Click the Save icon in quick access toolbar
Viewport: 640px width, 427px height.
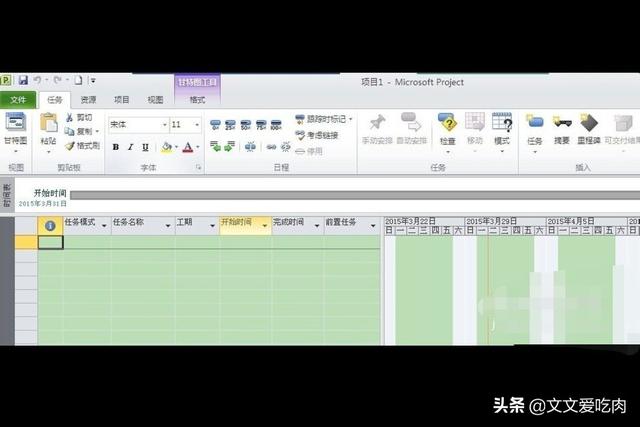pos(22,80)
